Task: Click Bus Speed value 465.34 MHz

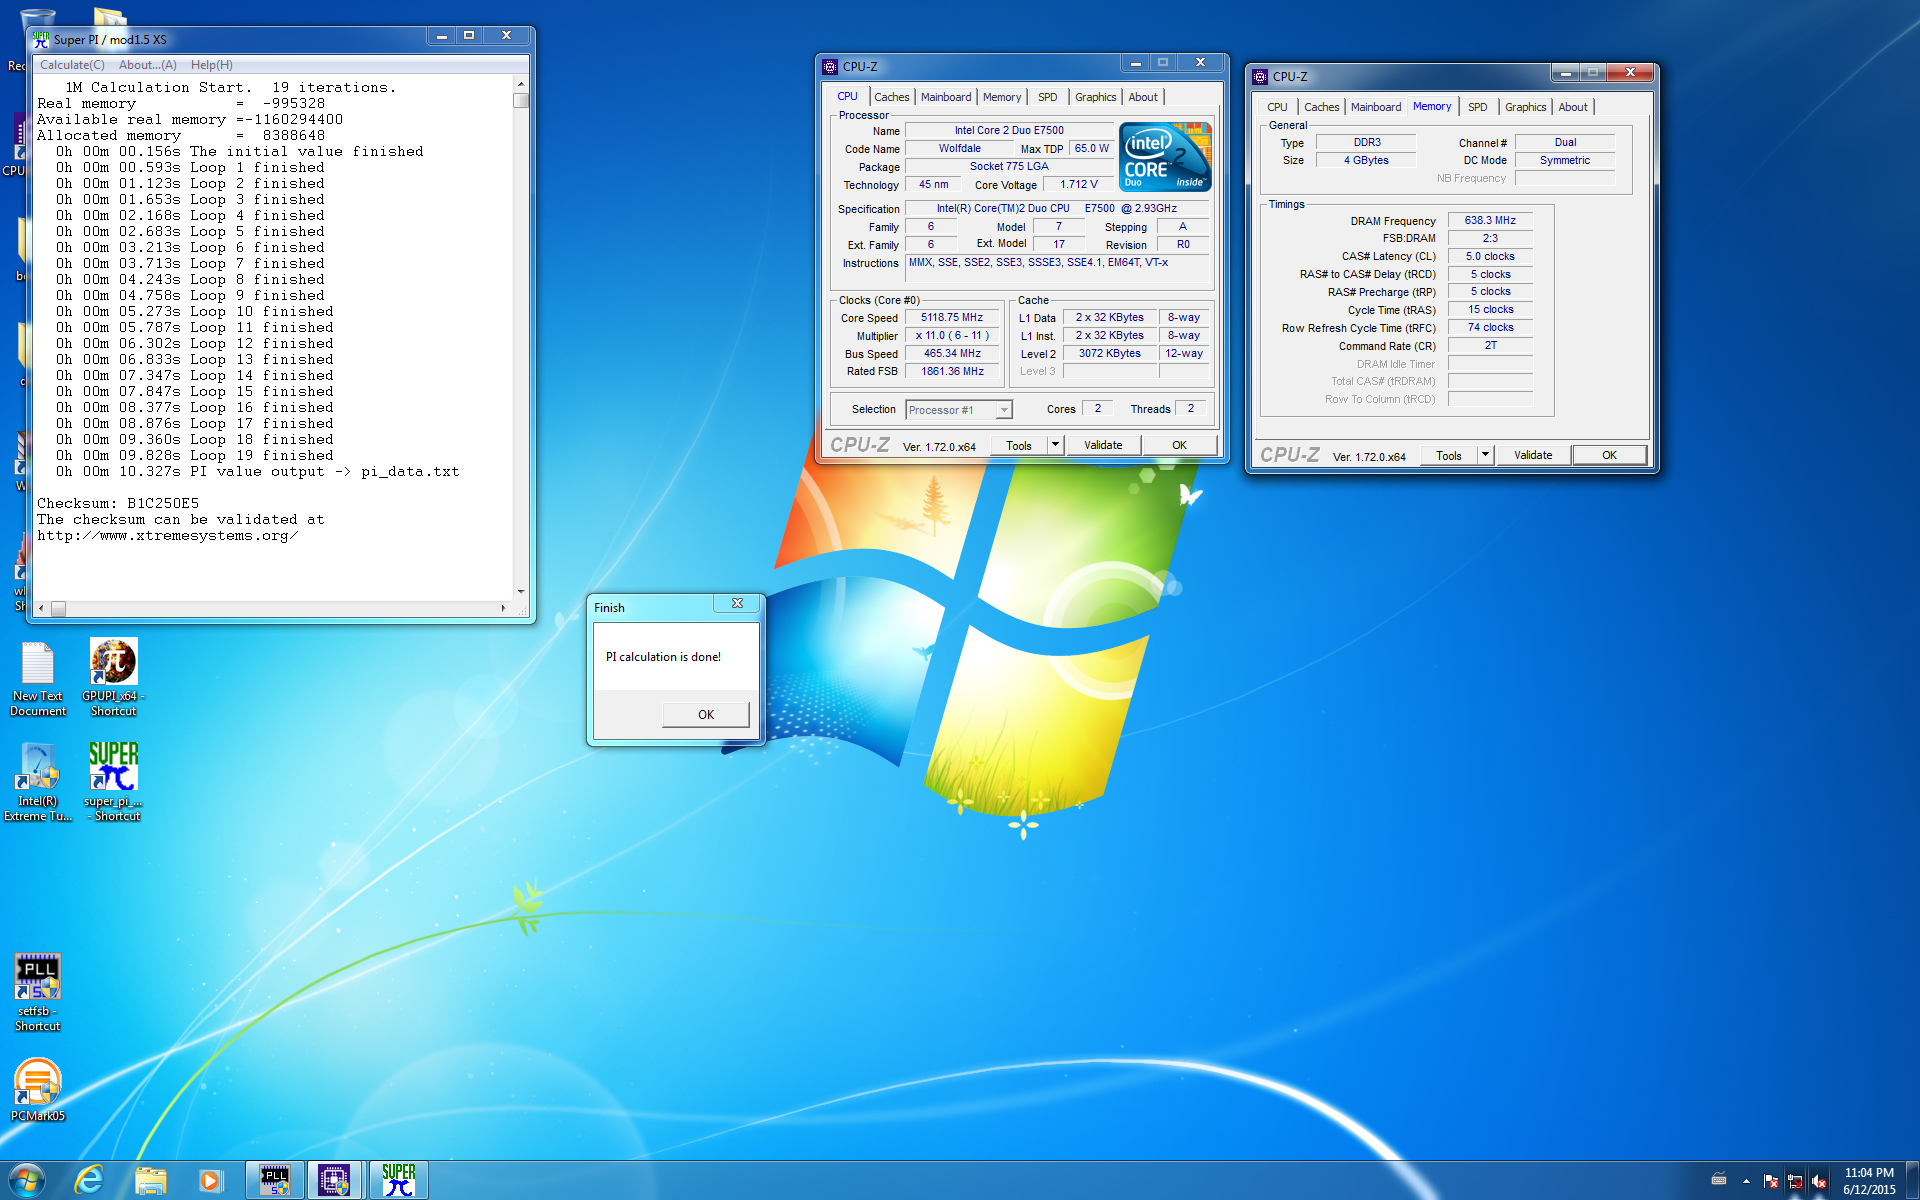Action: (x=952, y=354)
